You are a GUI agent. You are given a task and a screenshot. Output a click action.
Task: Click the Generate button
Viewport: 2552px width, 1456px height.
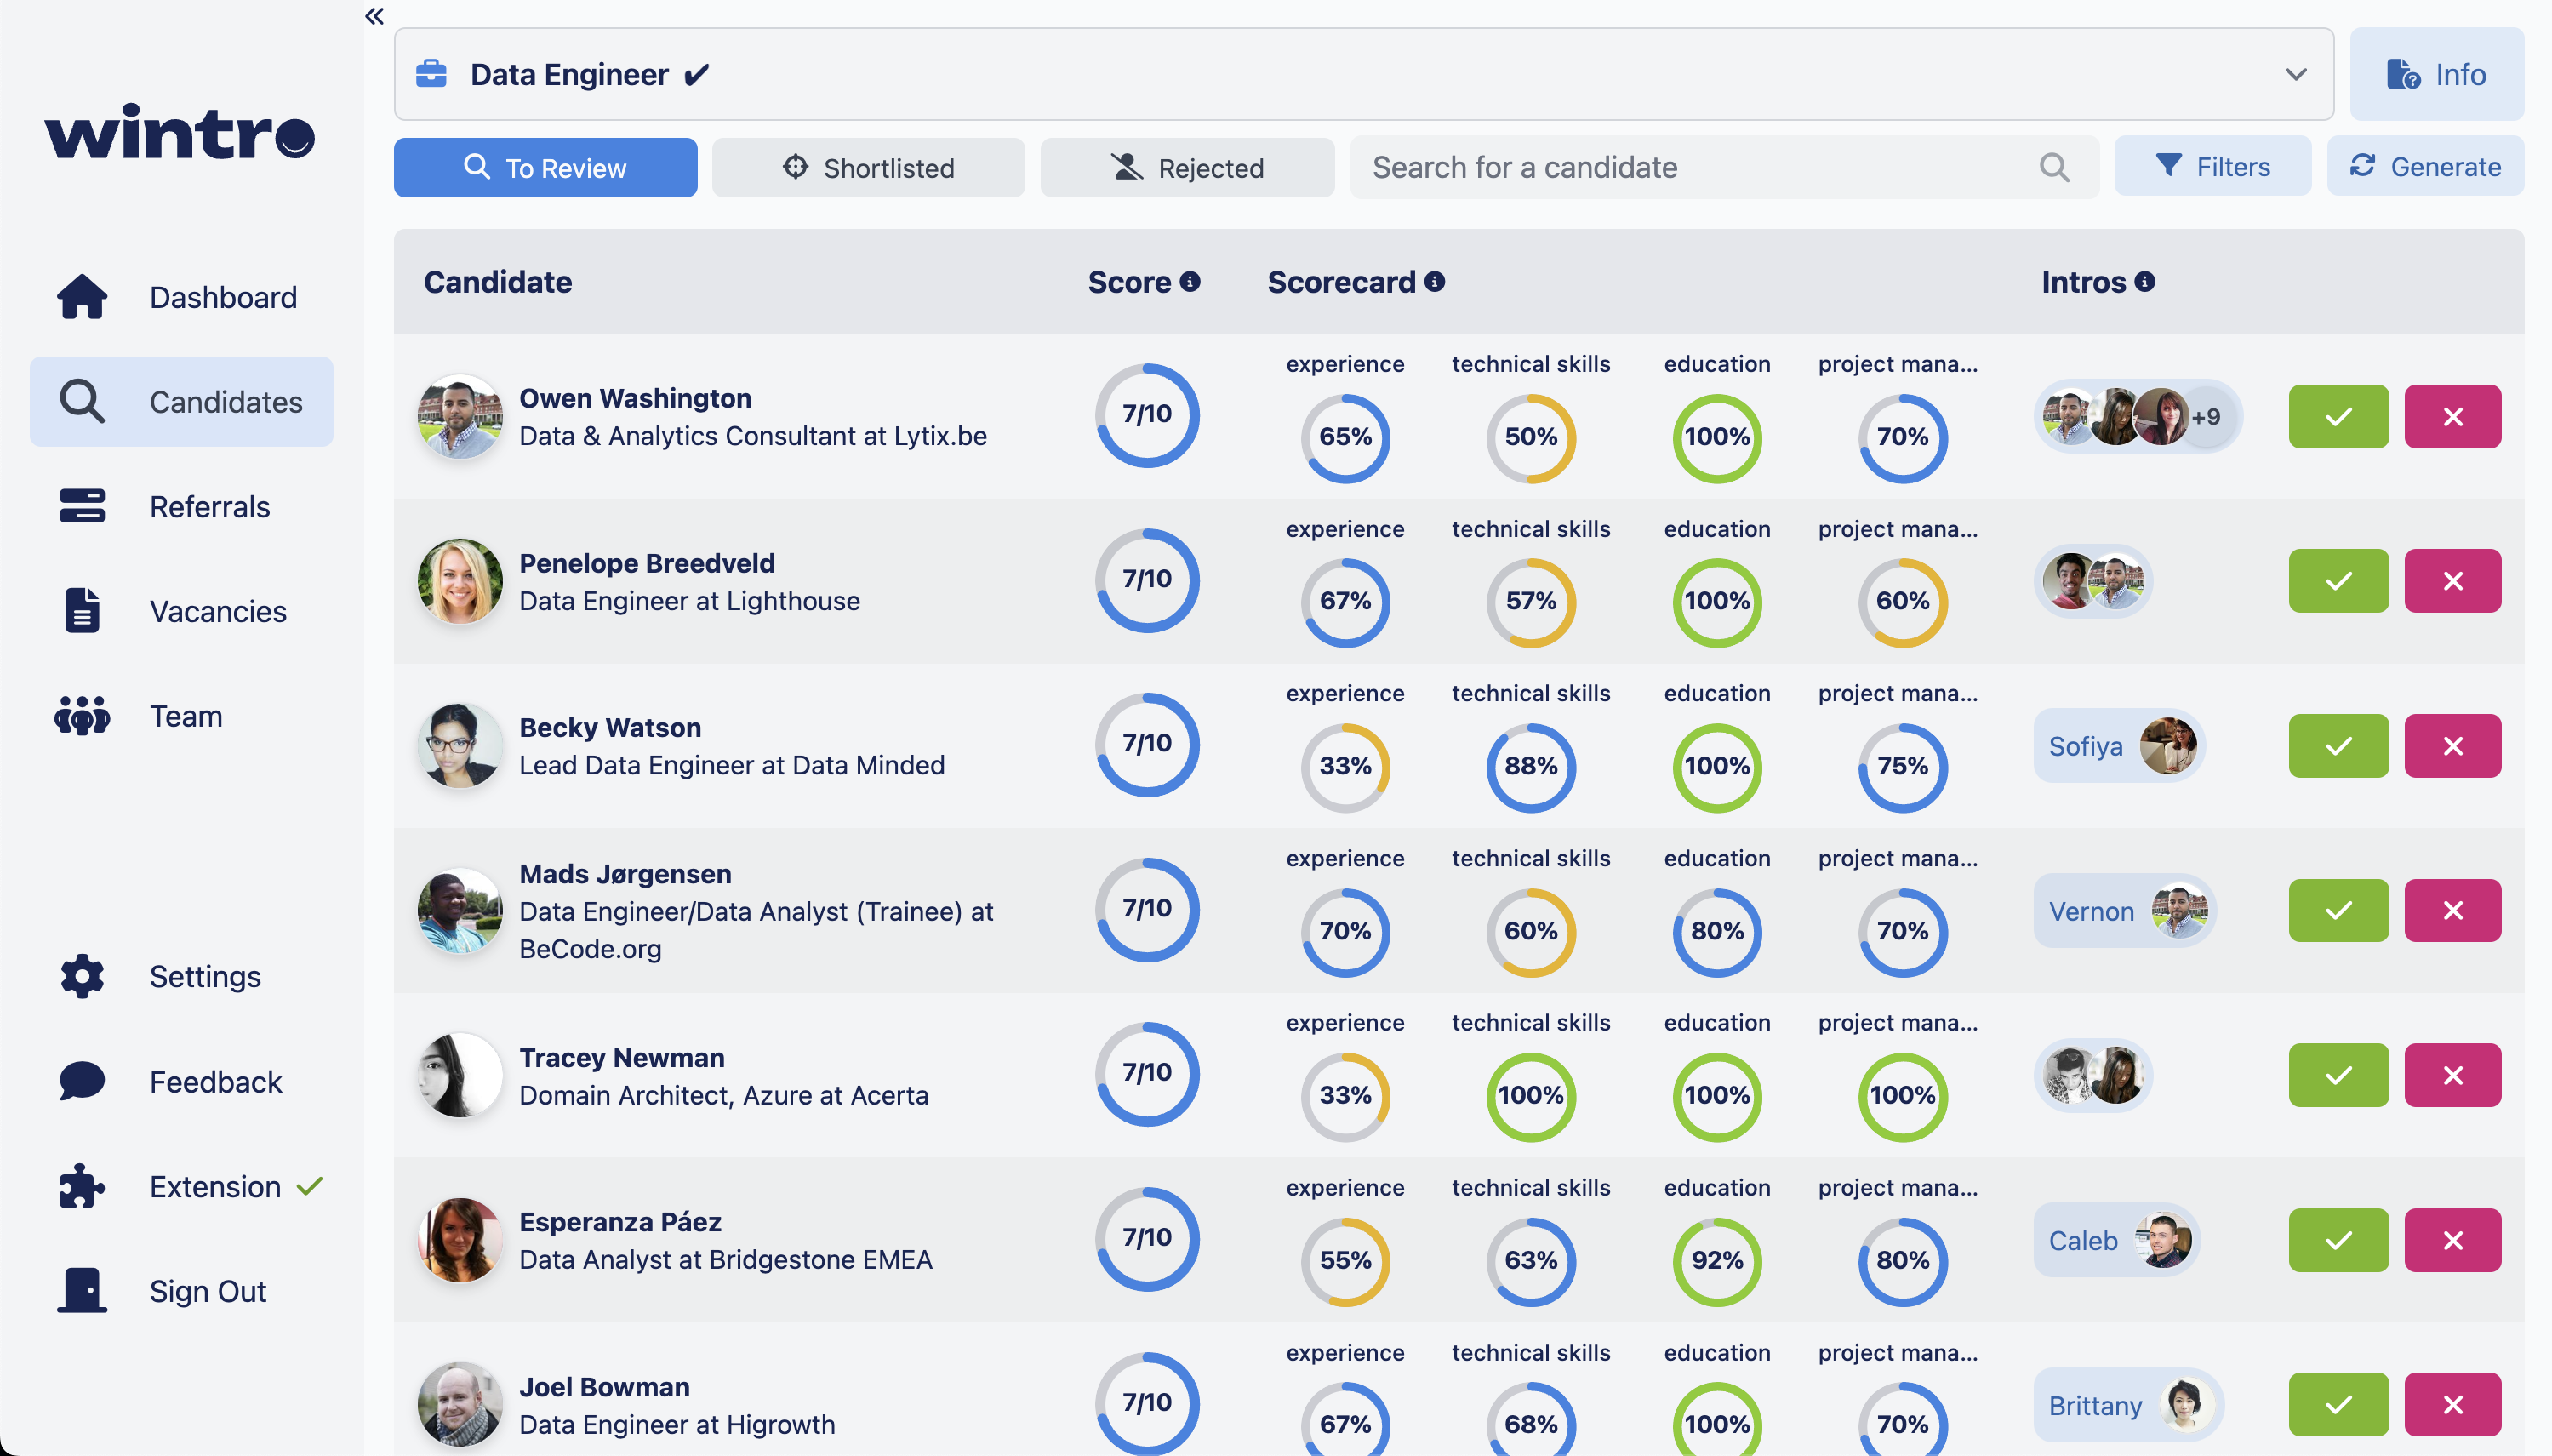tap(2425, 167)
